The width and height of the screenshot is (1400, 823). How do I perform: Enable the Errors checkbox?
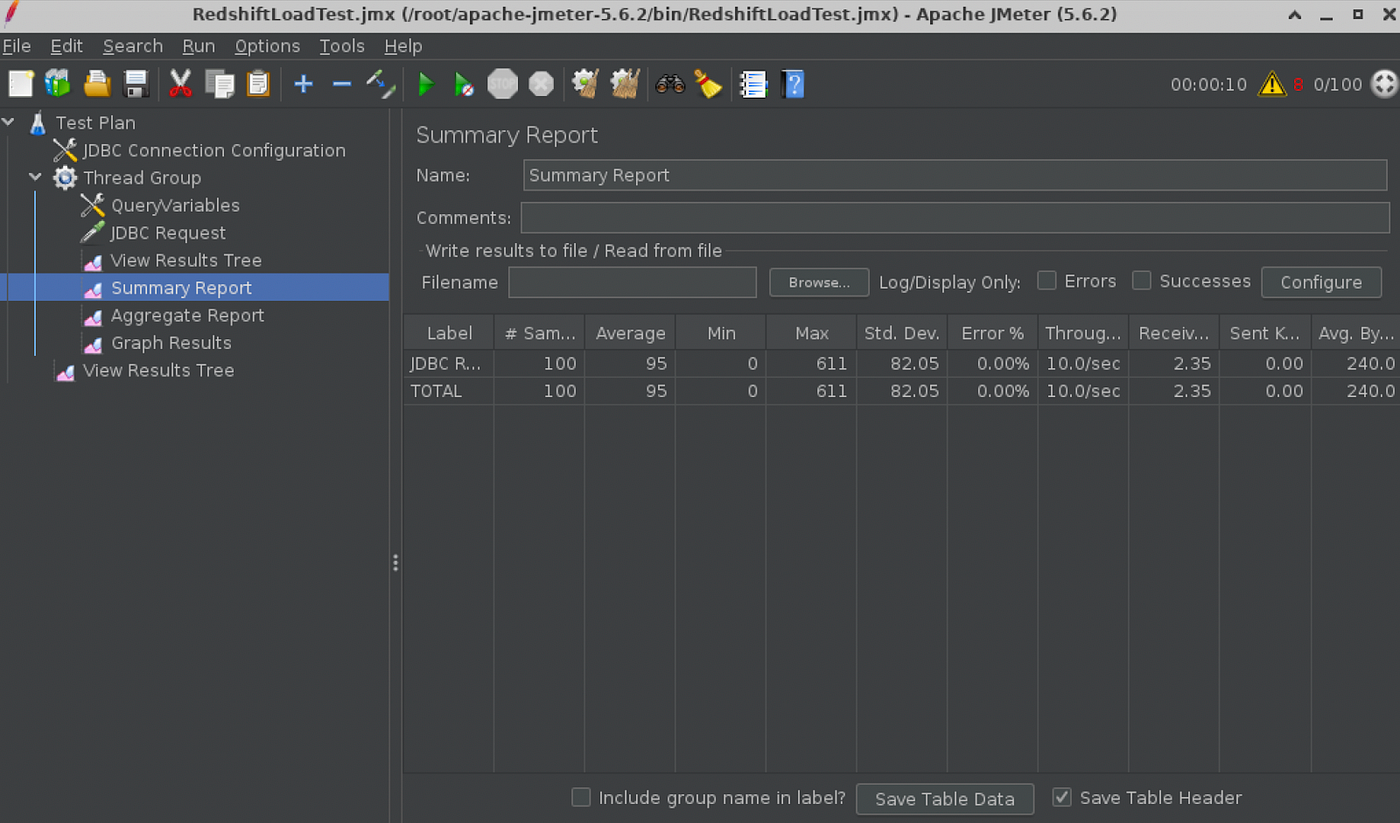point(1047,281)
